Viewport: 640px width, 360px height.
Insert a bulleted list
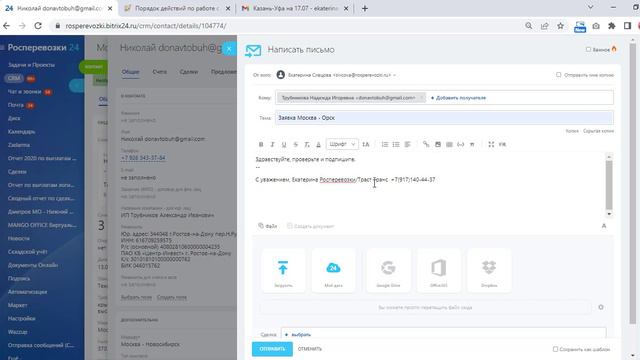point(396,144)
